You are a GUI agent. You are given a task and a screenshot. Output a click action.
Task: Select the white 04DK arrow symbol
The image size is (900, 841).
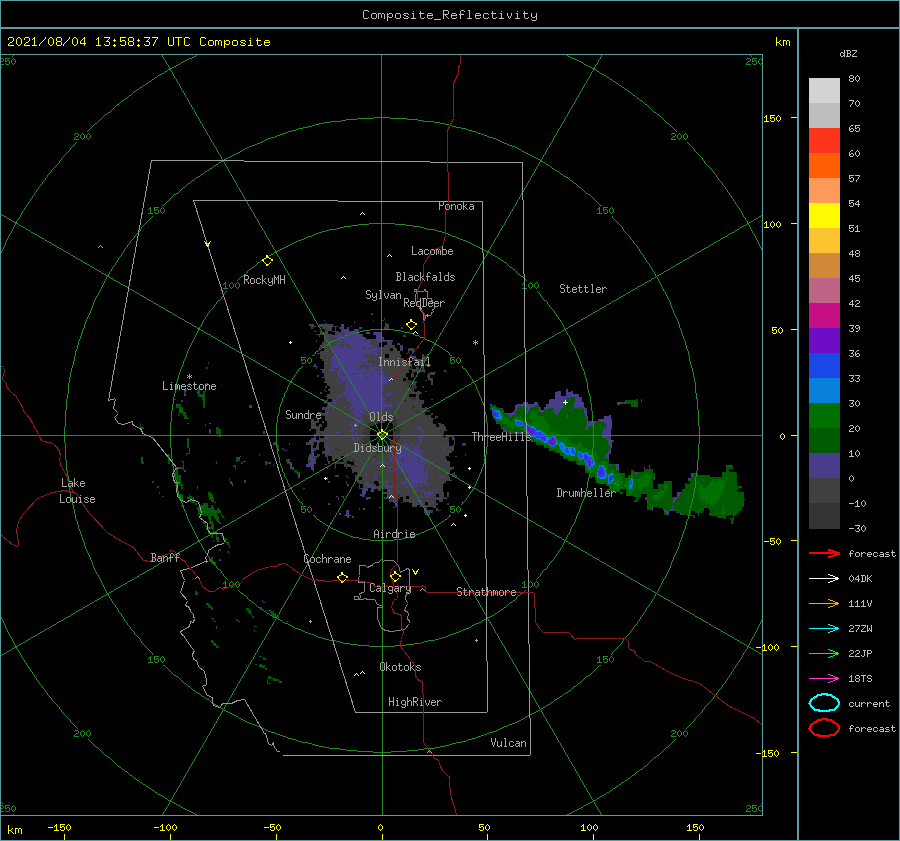(x=825, y=578)
